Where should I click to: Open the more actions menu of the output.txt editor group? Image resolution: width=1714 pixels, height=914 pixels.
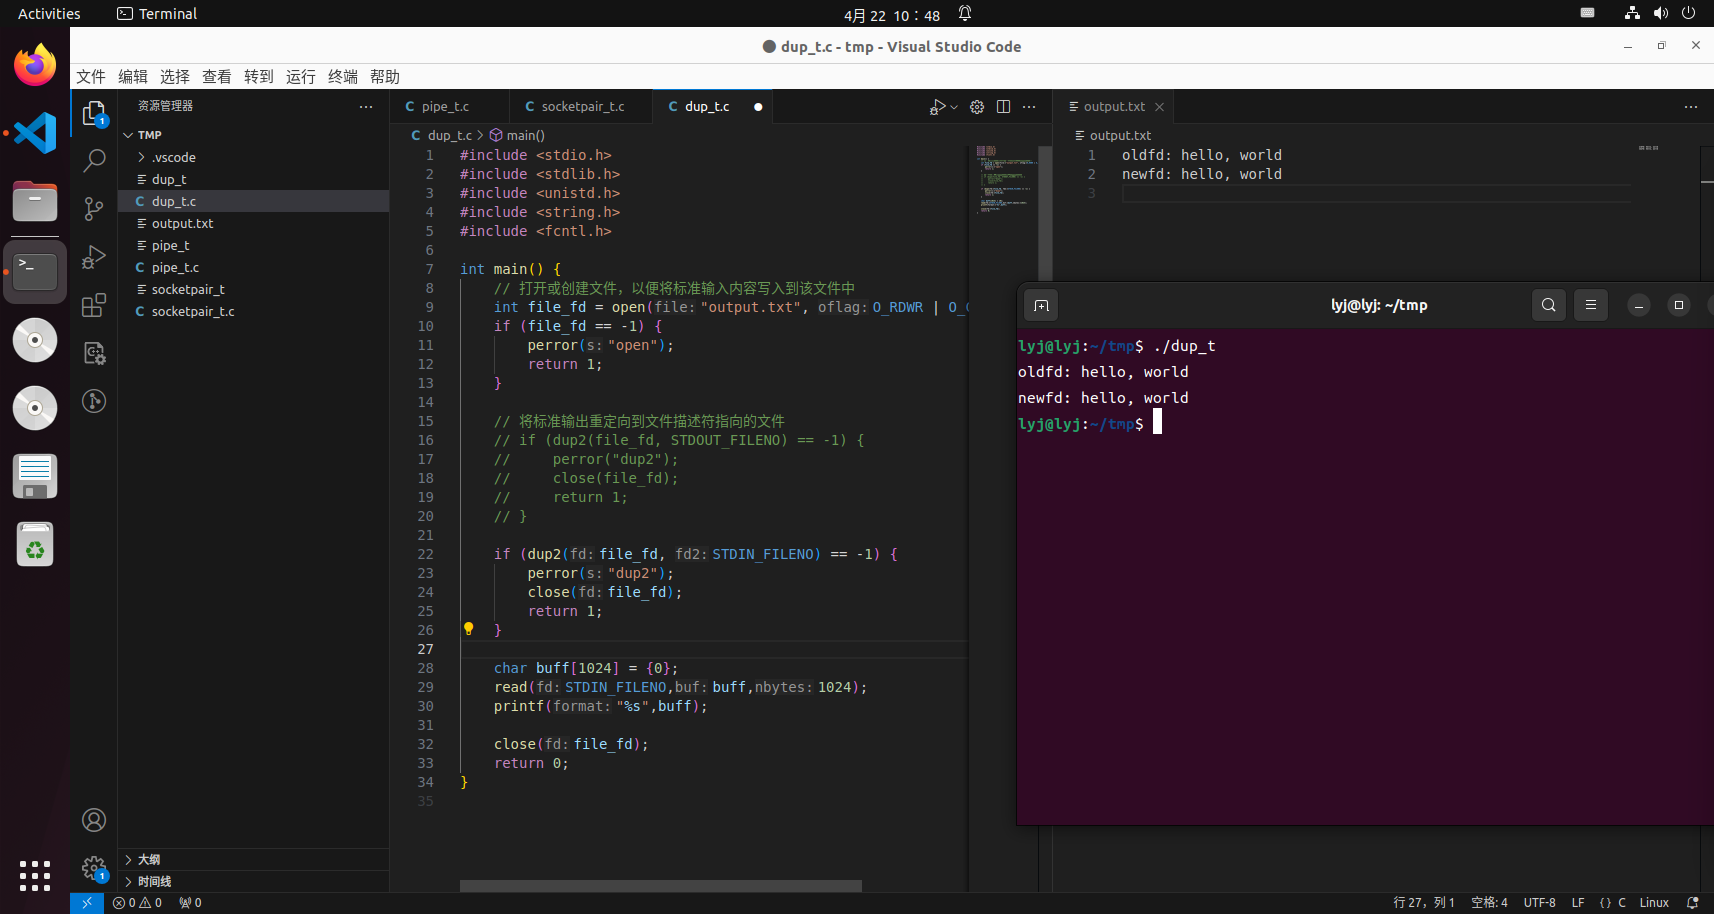pyautogui.click(x=1691, y=107)
